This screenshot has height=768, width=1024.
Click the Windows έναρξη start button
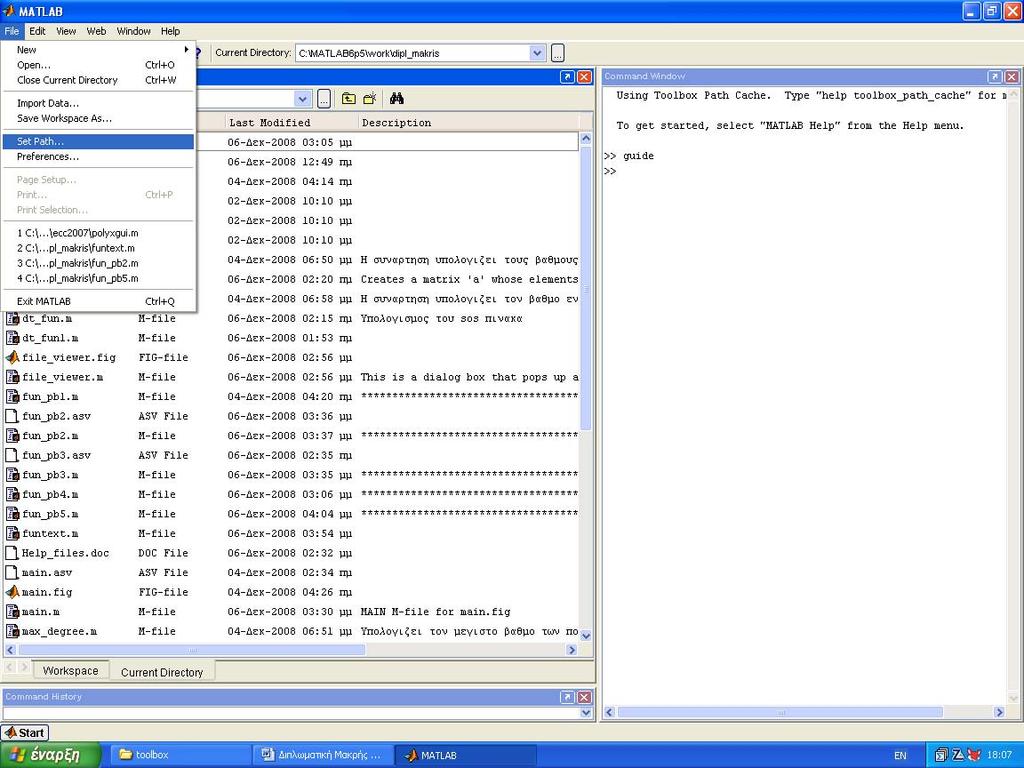(51, 755)
